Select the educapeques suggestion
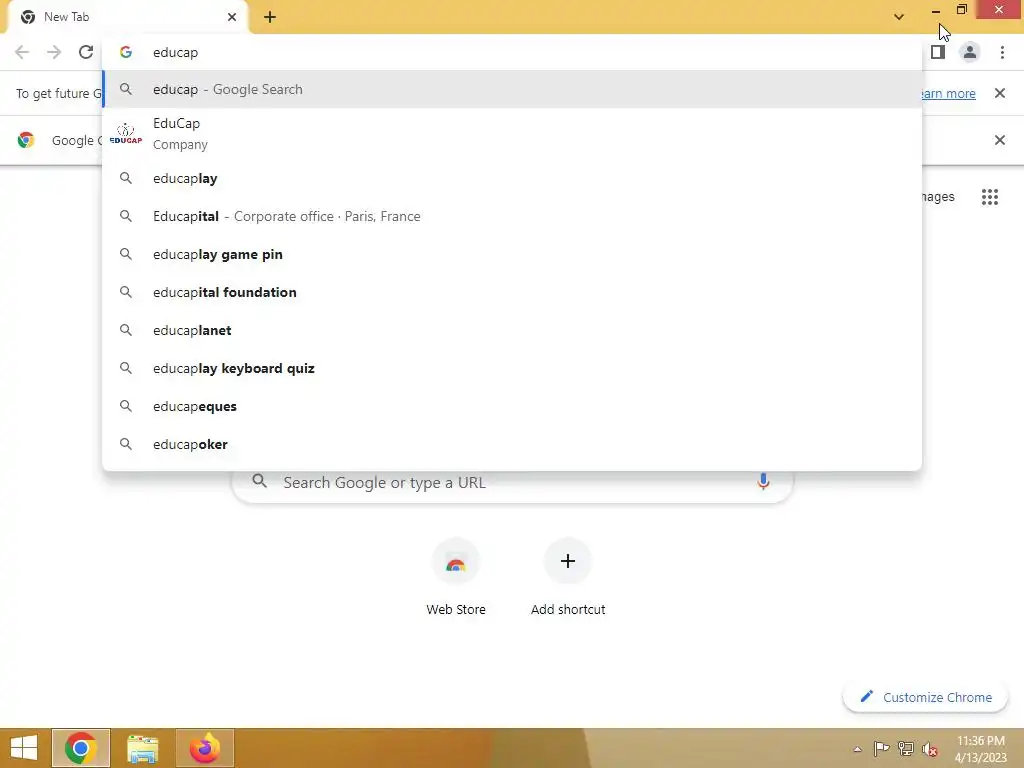This screenshot has width=1024, height=768. tap(512, 406)
